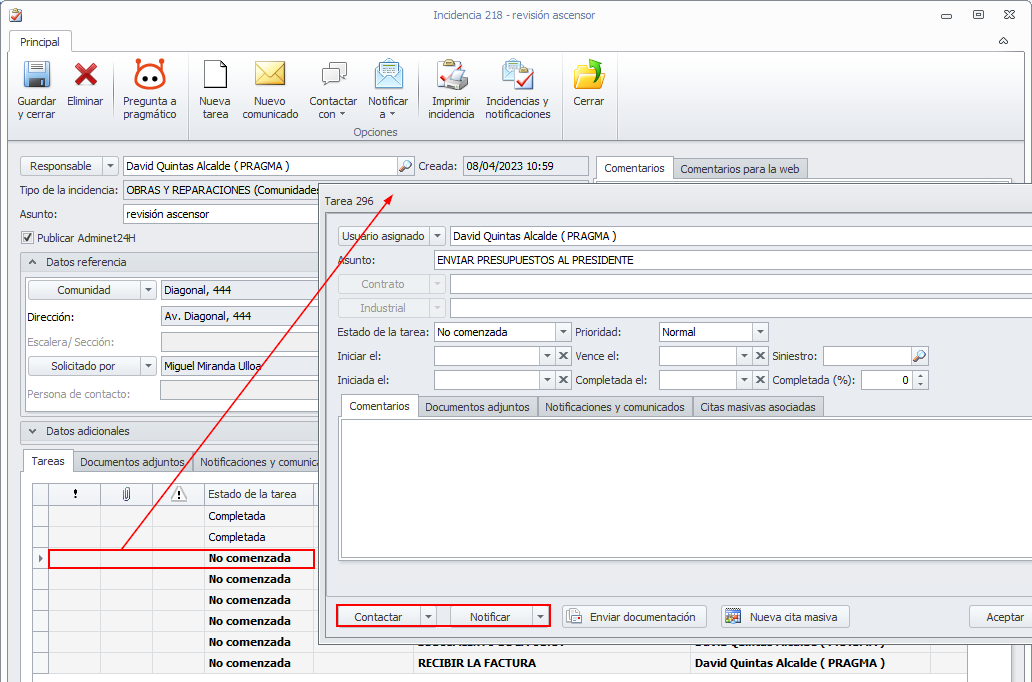
Task: Click priority exclamation column header
Action: coord(75,494)
